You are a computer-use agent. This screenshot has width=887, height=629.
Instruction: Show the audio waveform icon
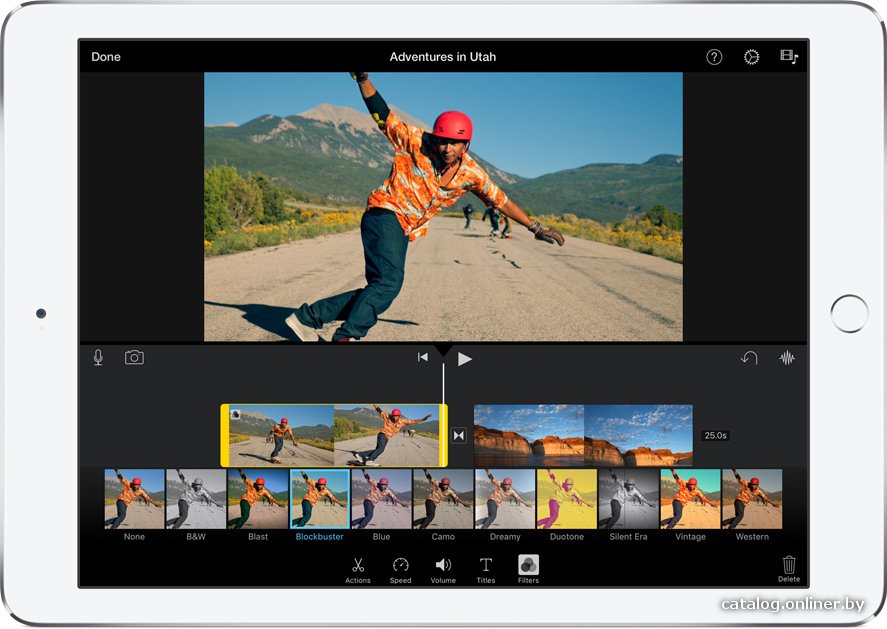coord(787,357)
